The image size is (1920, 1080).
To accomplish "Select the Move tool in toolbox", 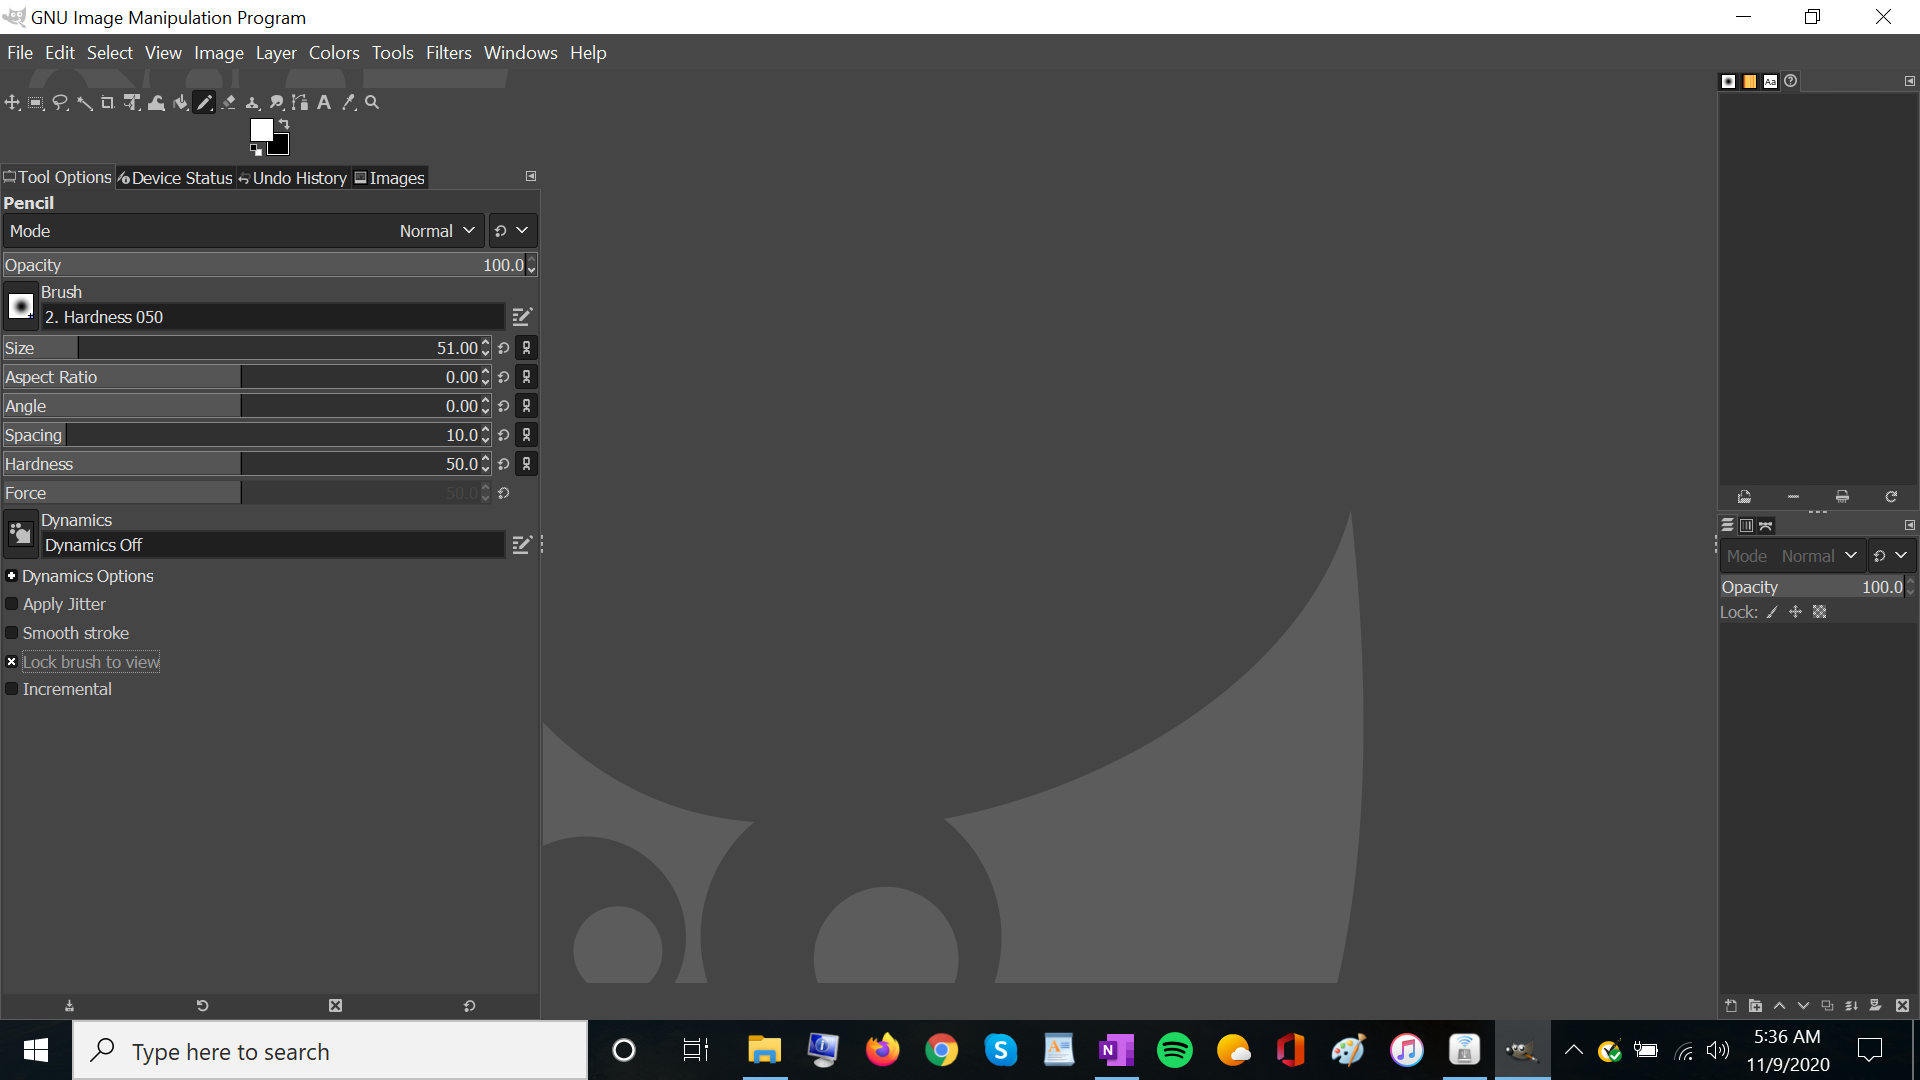I will point(12,103).
